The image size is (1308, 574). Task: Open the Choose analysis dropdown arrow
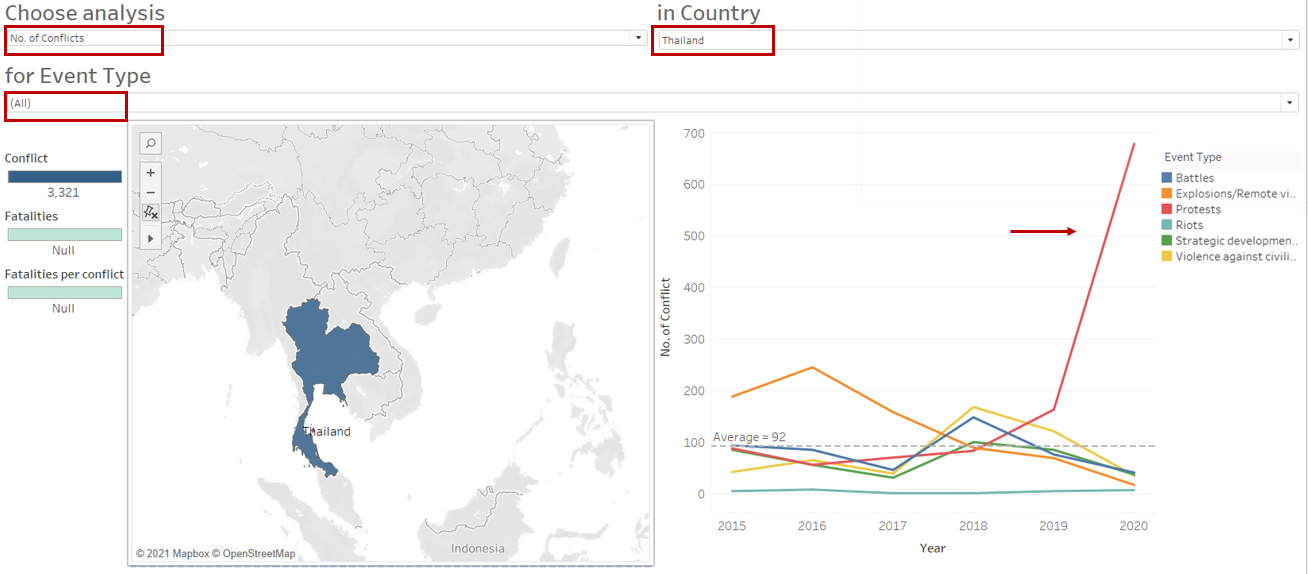[638, 38]
